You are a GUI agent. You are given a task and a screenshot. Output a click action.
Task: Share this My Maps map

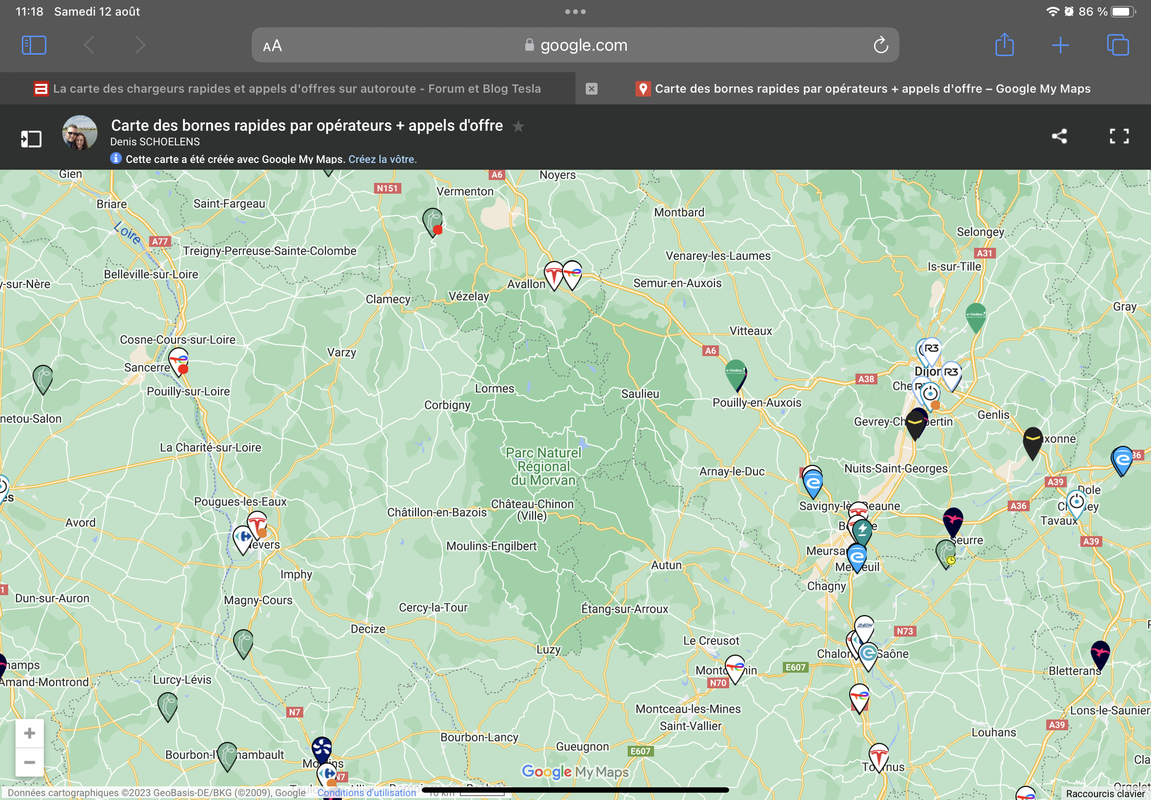point(1059,136)
